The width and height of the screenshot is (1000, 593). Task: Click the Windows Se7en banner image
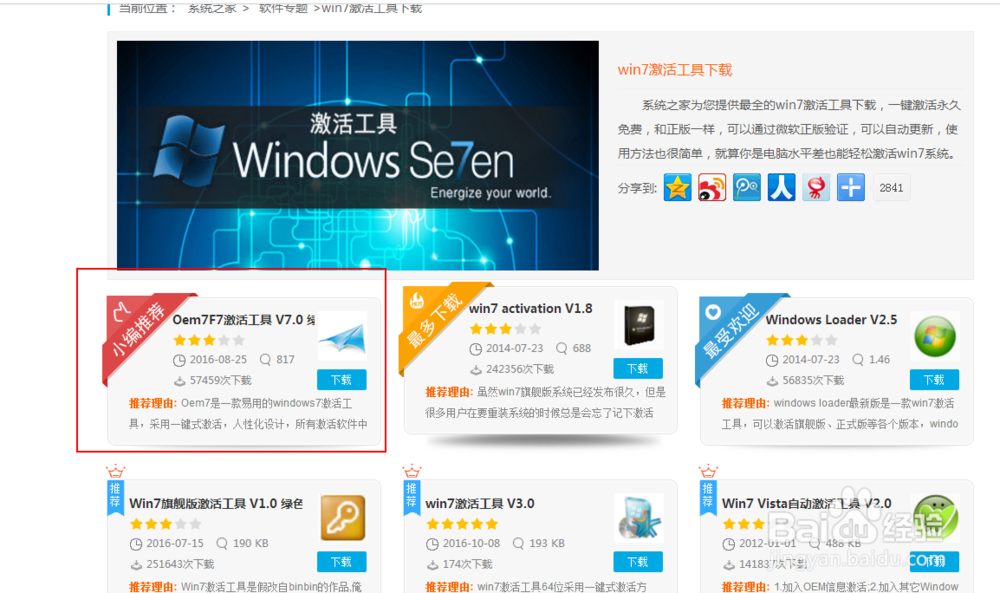tap(358, 156)
